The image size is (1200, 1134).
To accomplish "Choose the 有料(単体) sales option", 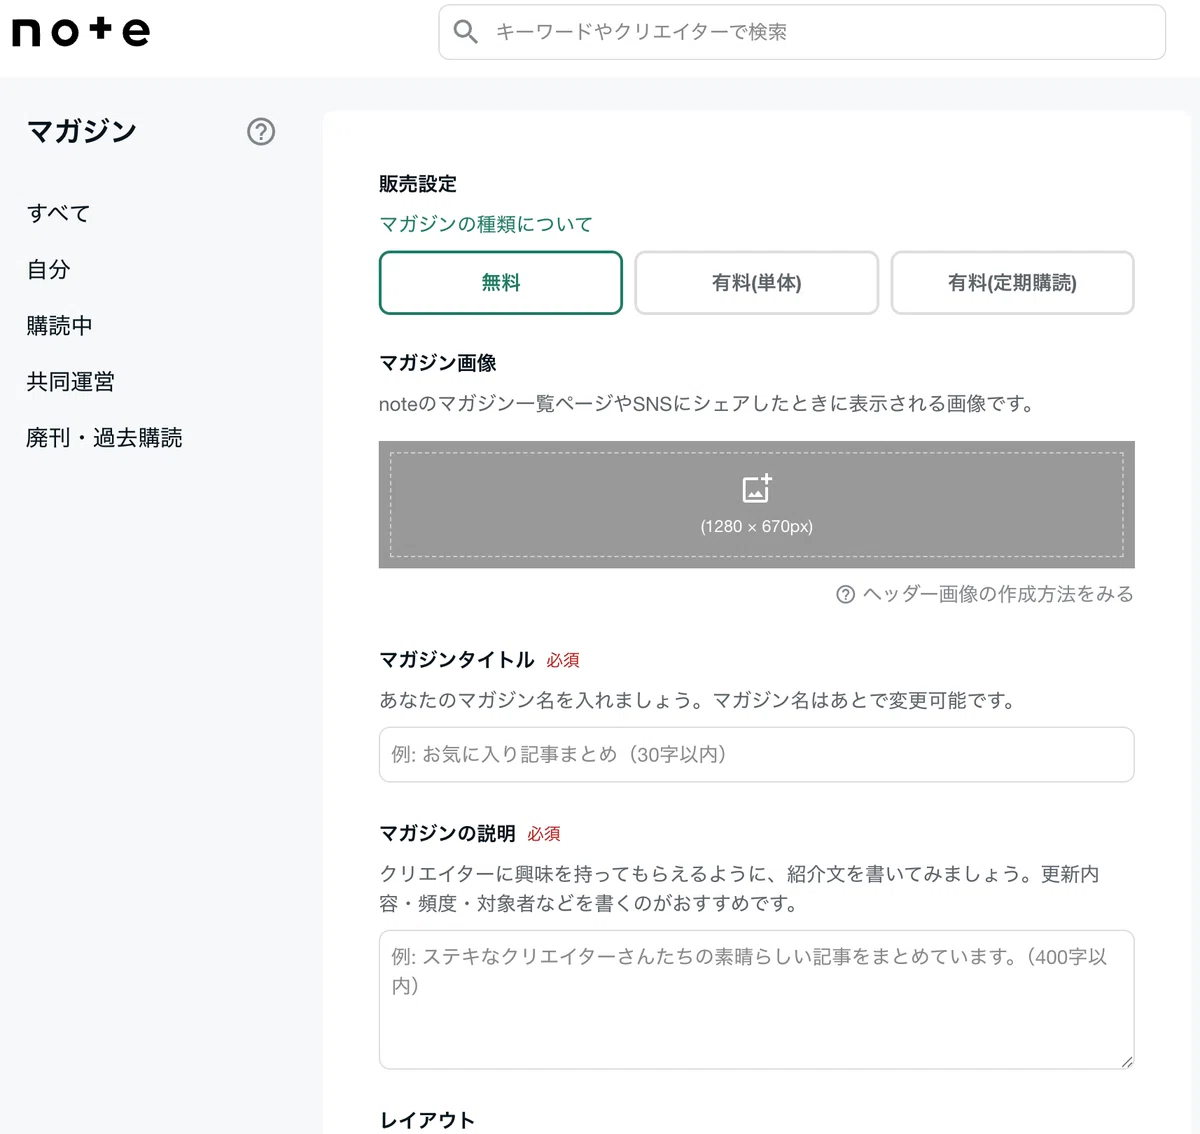I will (757, 283).
